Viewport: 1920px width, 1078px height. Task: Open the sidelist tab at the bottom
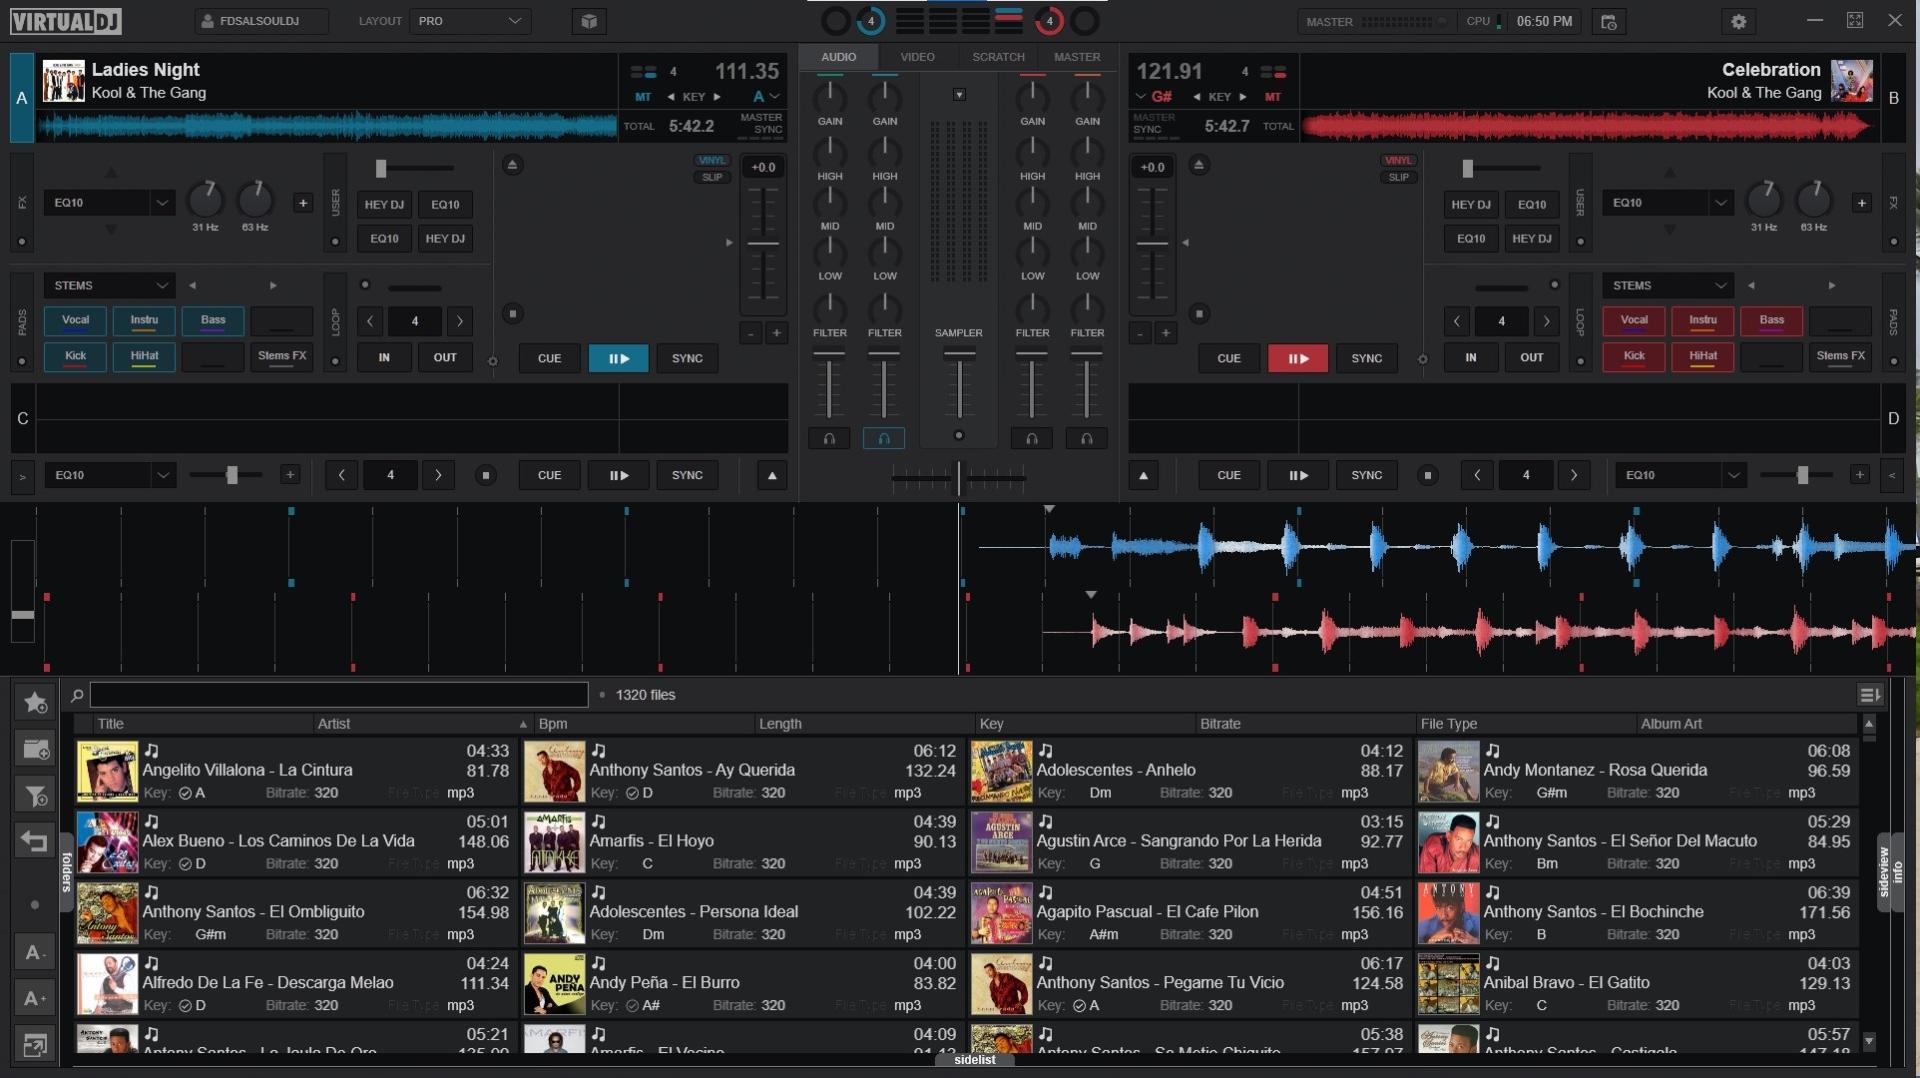[974, 1060]
